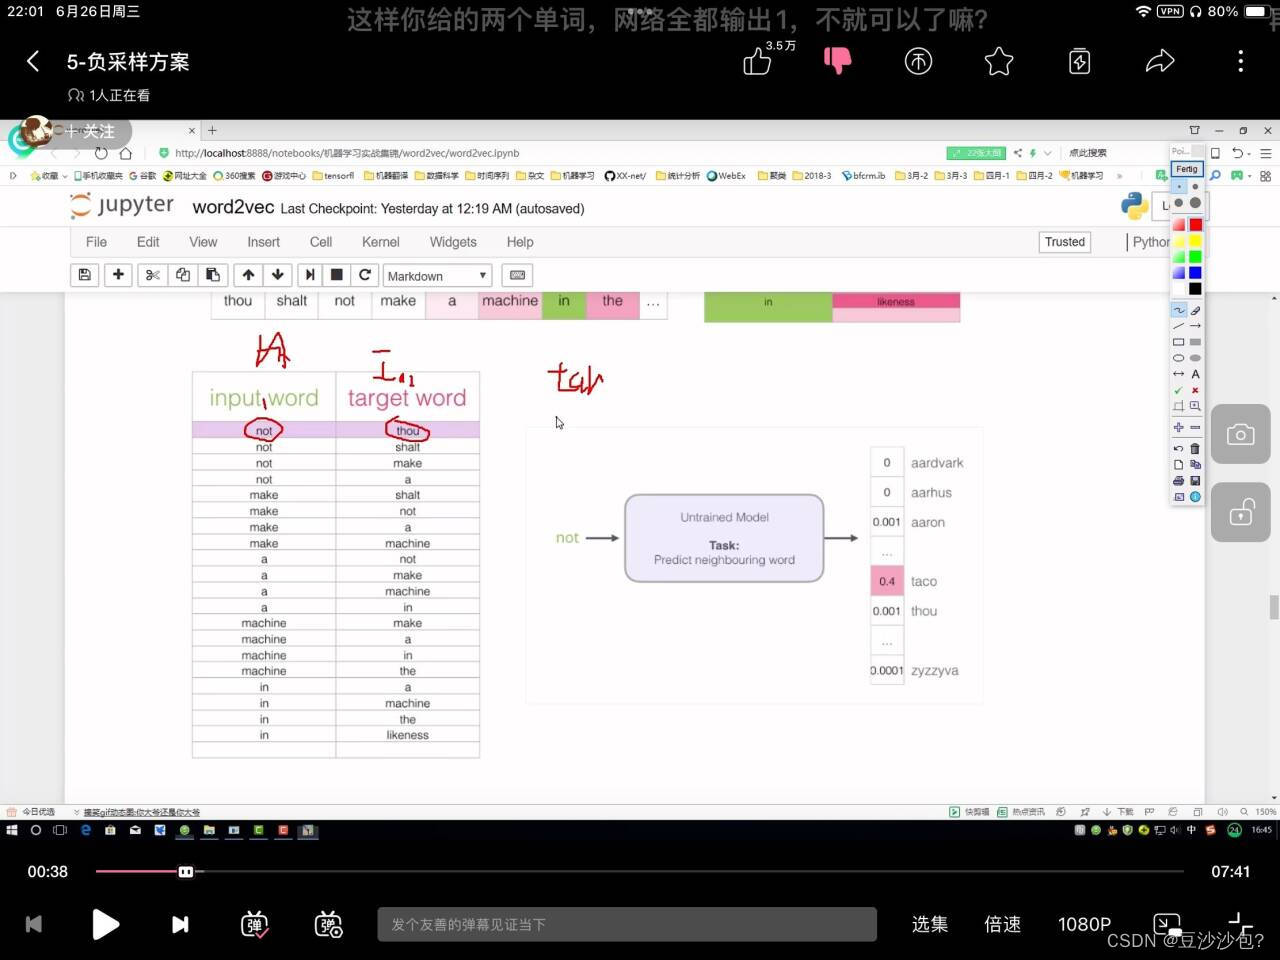The image size is (1280, 960).
Task: Open the command palette keyboard icon
Action: pyautogui.click(x=517, y=275)
